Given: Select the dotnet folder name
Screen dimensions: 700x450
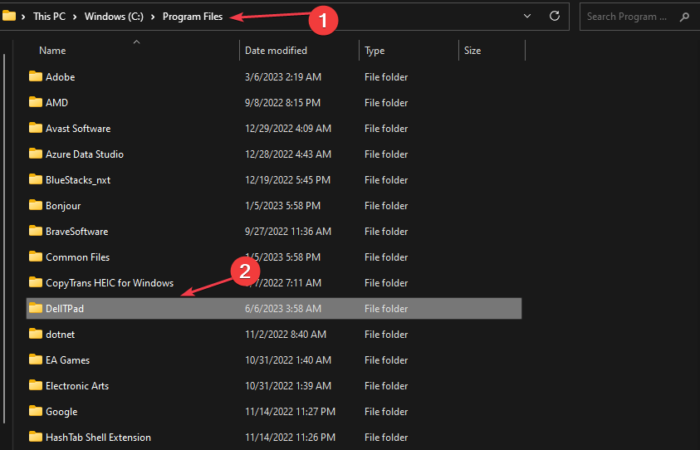Looking at the screenshot, I should (60, 334).
